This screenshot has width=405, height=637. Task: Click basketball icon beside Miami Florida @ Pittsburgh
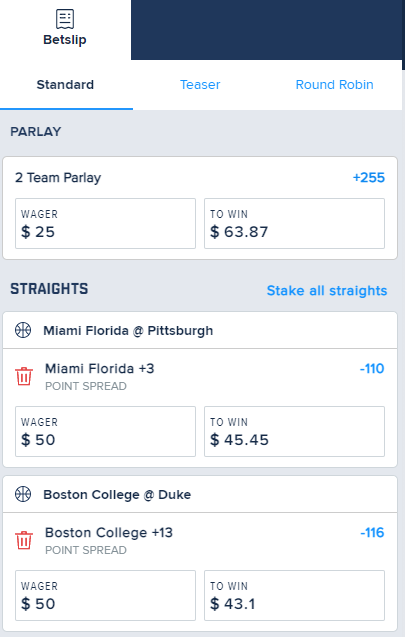click(x=23, y=330)
